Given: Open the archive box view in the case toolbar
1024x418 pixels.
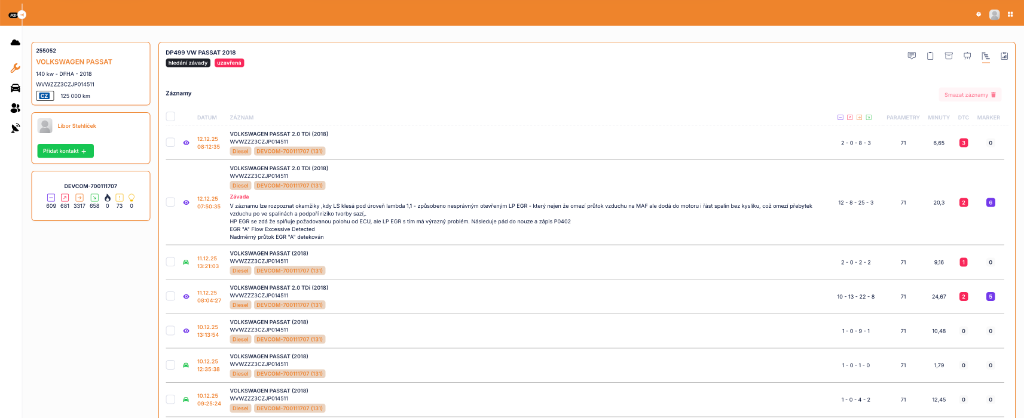Looking at the screenshot, I should tap(949, 56).
